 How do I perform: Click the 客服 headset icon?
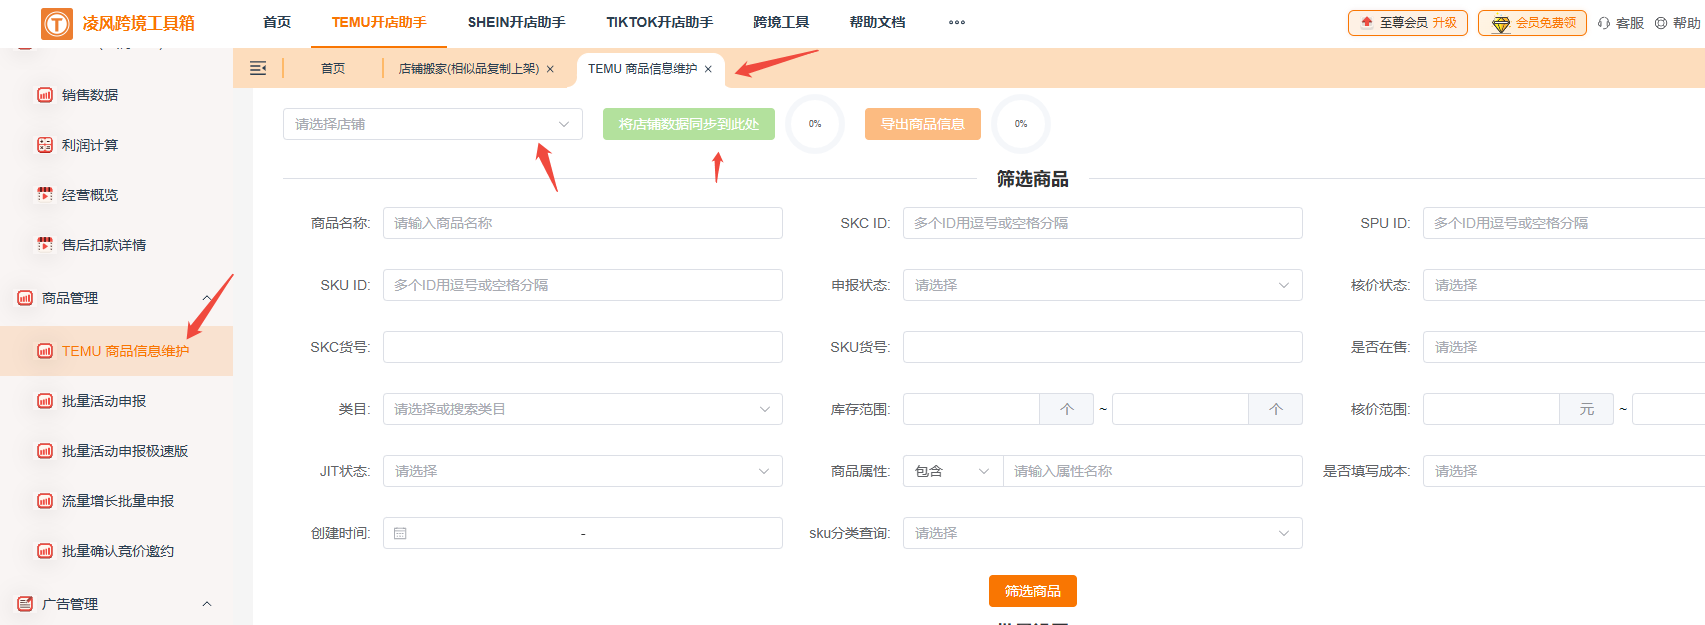click(x=1604, y=23)
